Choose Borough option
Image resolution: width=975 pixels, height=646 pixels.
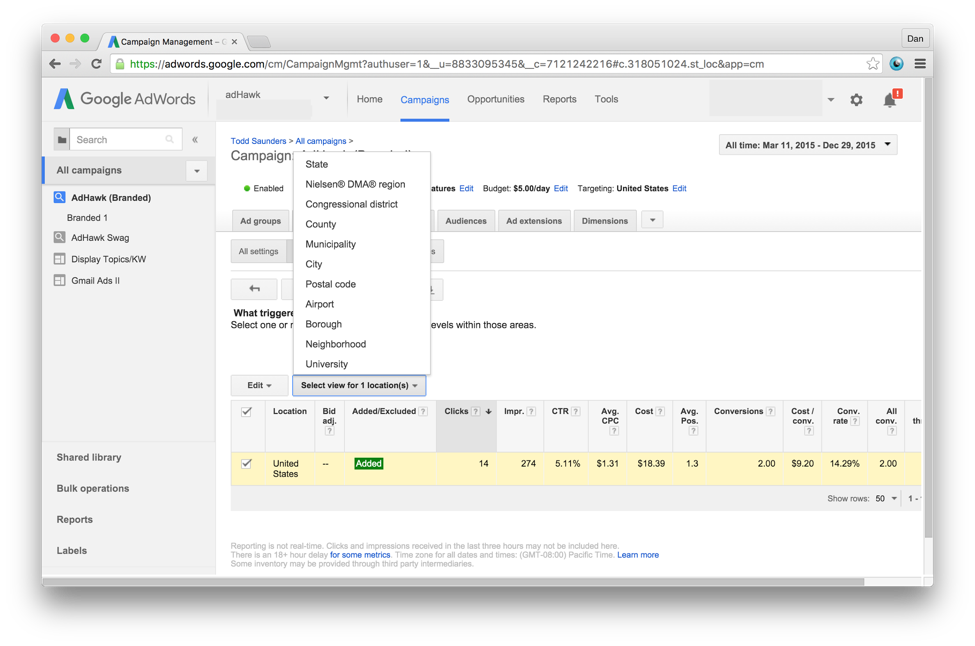coord(361,324)
